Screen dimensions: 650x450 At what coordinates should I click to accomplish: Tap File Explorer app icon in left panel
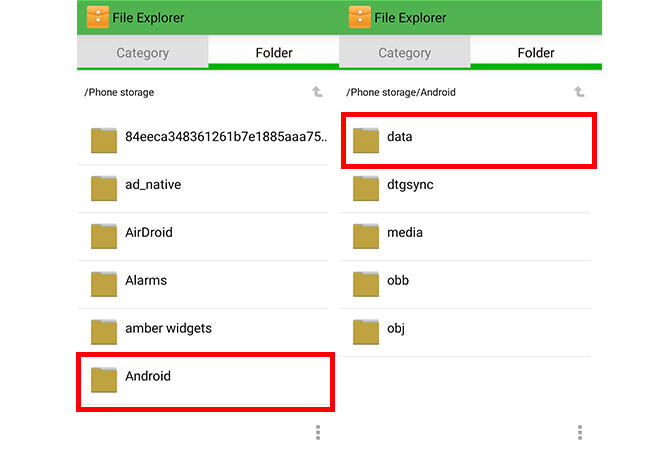(98, 17)
